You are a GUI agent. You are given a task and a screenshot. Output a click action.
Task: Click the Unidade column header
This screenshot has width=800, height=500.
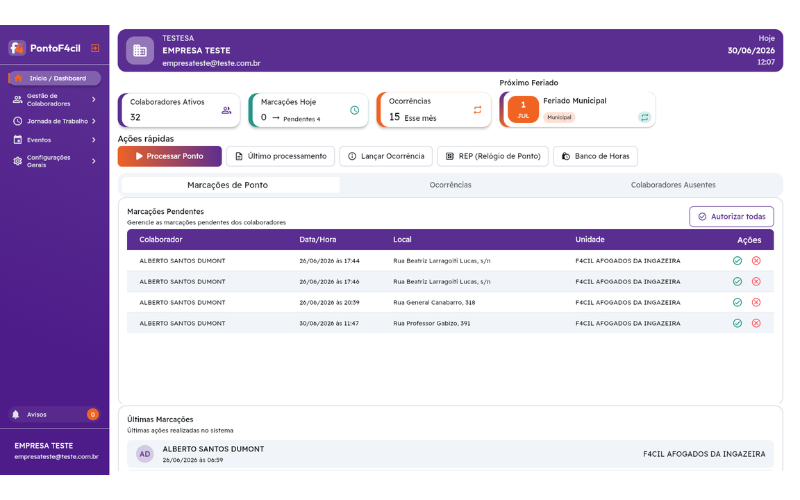click(590, 239)
